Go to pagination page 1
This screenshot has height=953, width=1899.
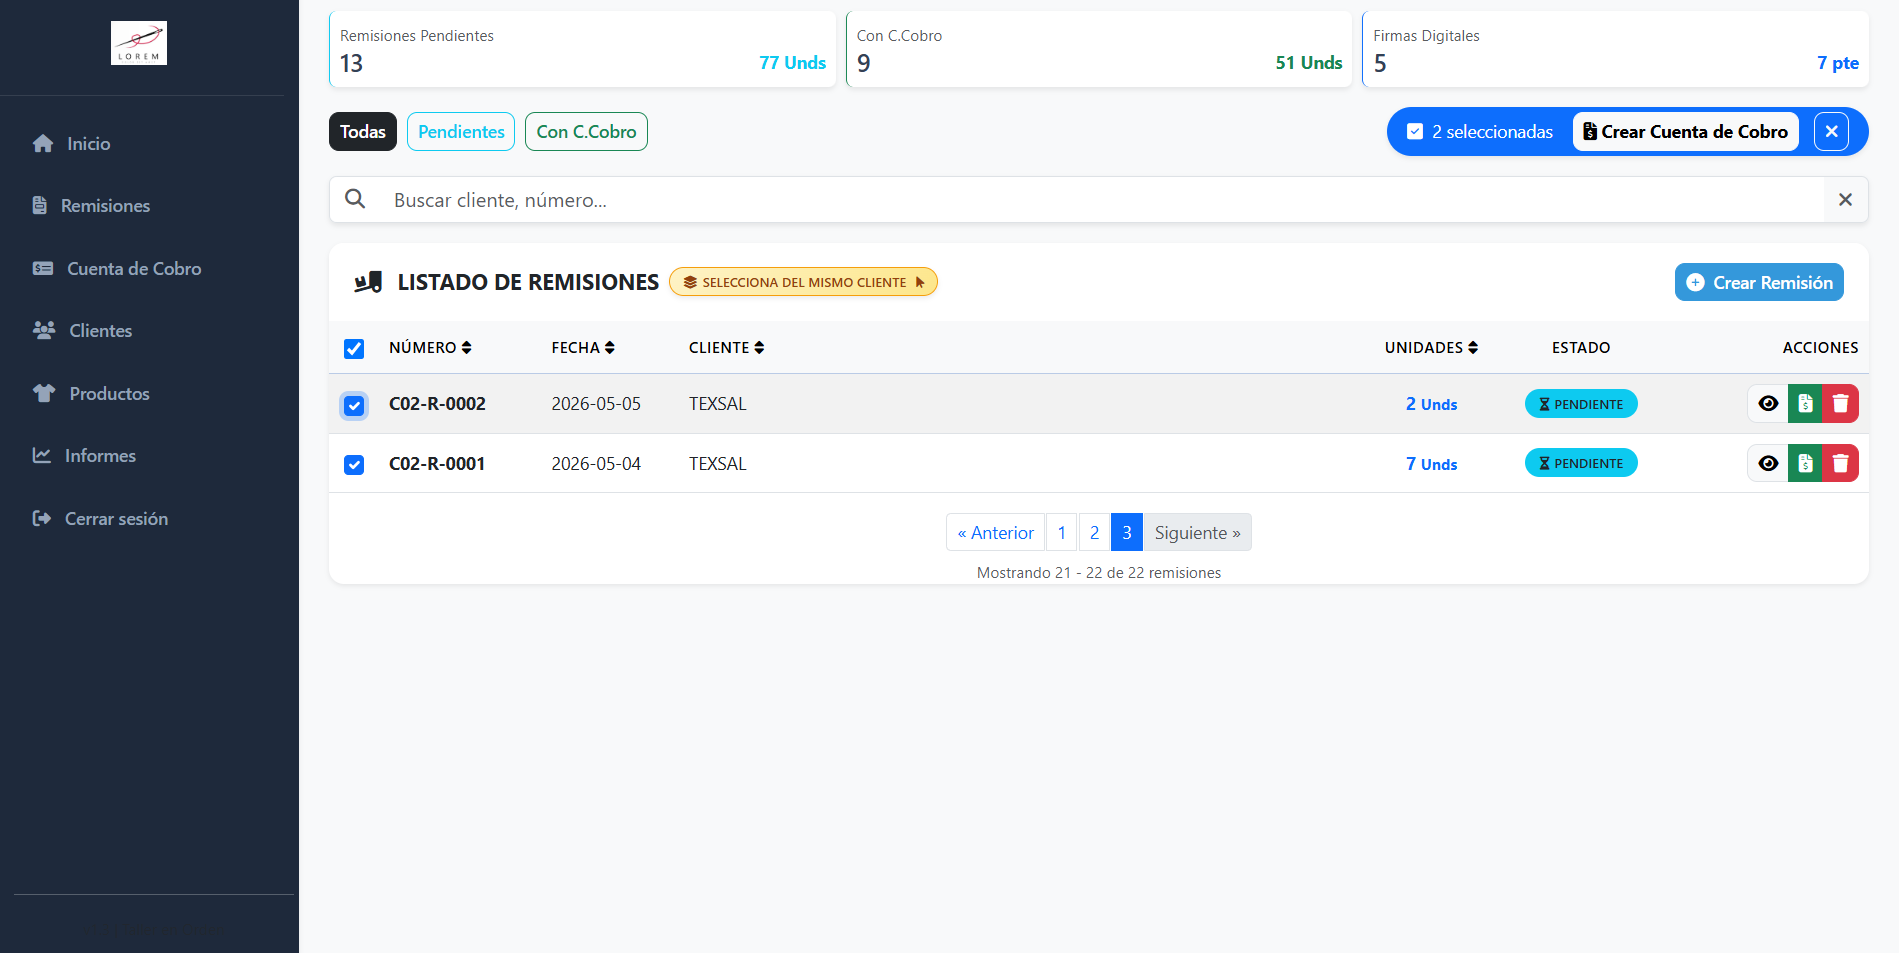tap(1062, 533)
